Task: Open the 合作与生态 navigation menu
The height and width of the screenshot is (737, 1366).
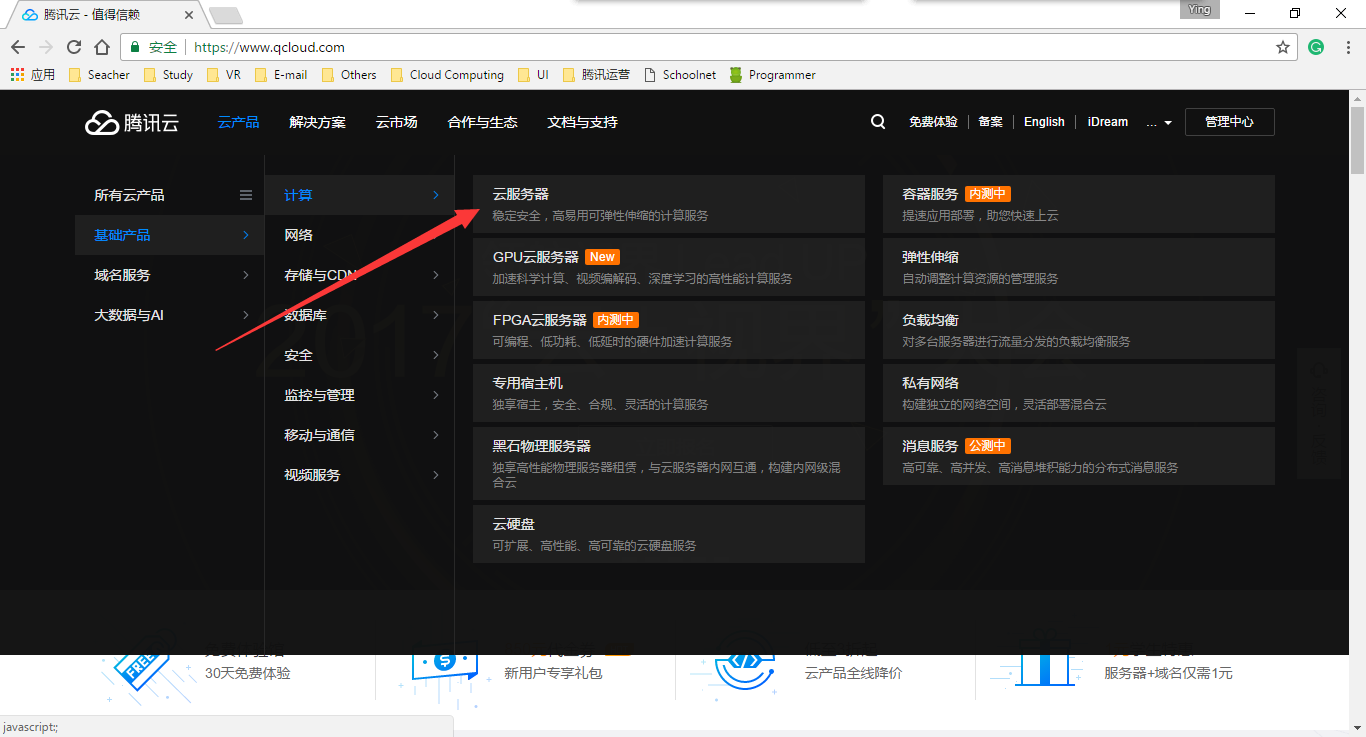Action: pos(482,122)
